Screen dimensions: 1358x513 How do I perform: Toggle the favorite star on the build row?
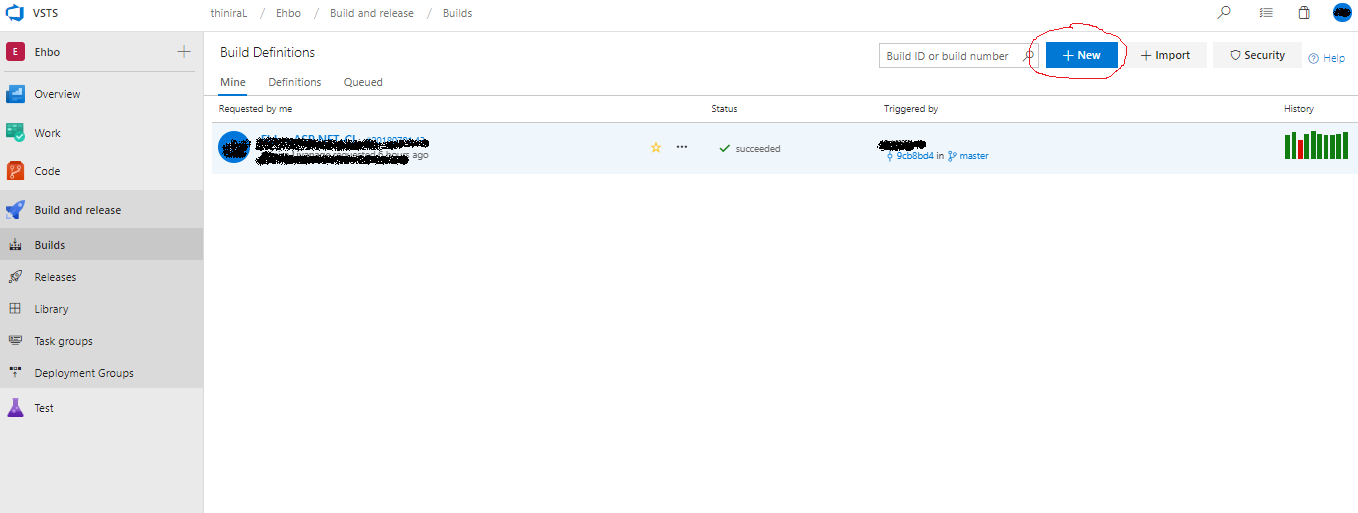click(656, 147)
